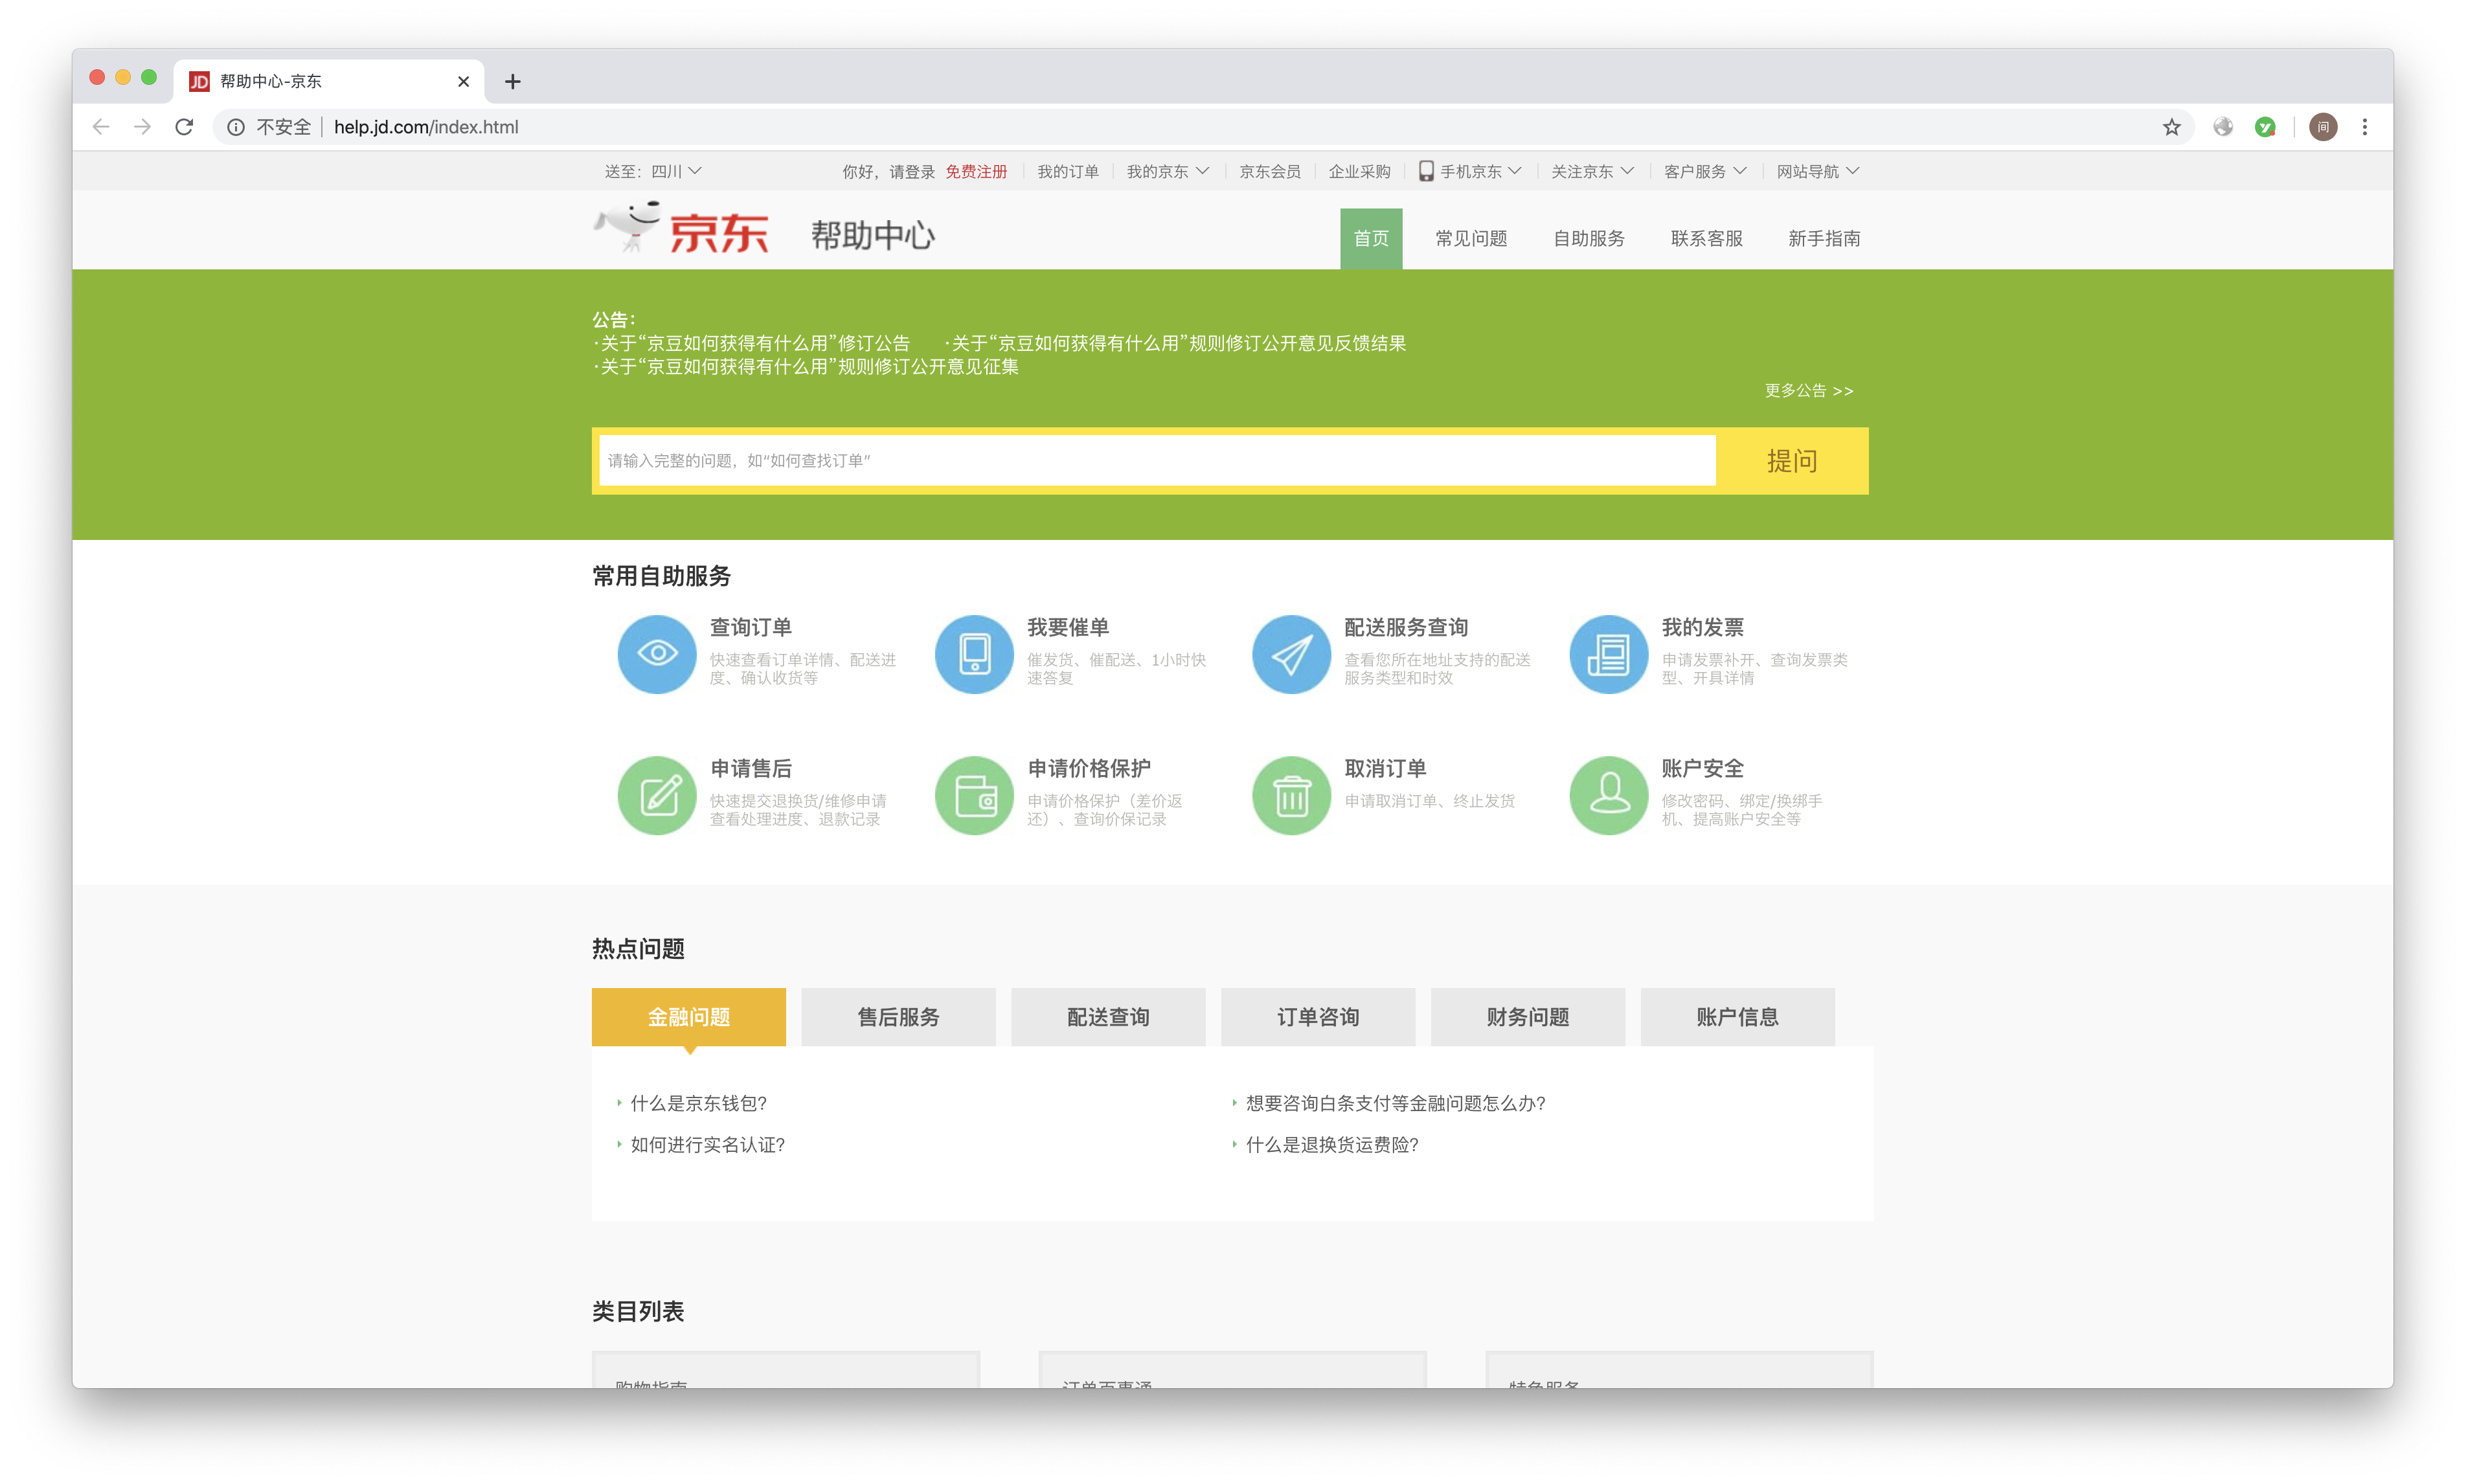
Task: Open the 账户安全 user icon
Action: click(1608, 795)
